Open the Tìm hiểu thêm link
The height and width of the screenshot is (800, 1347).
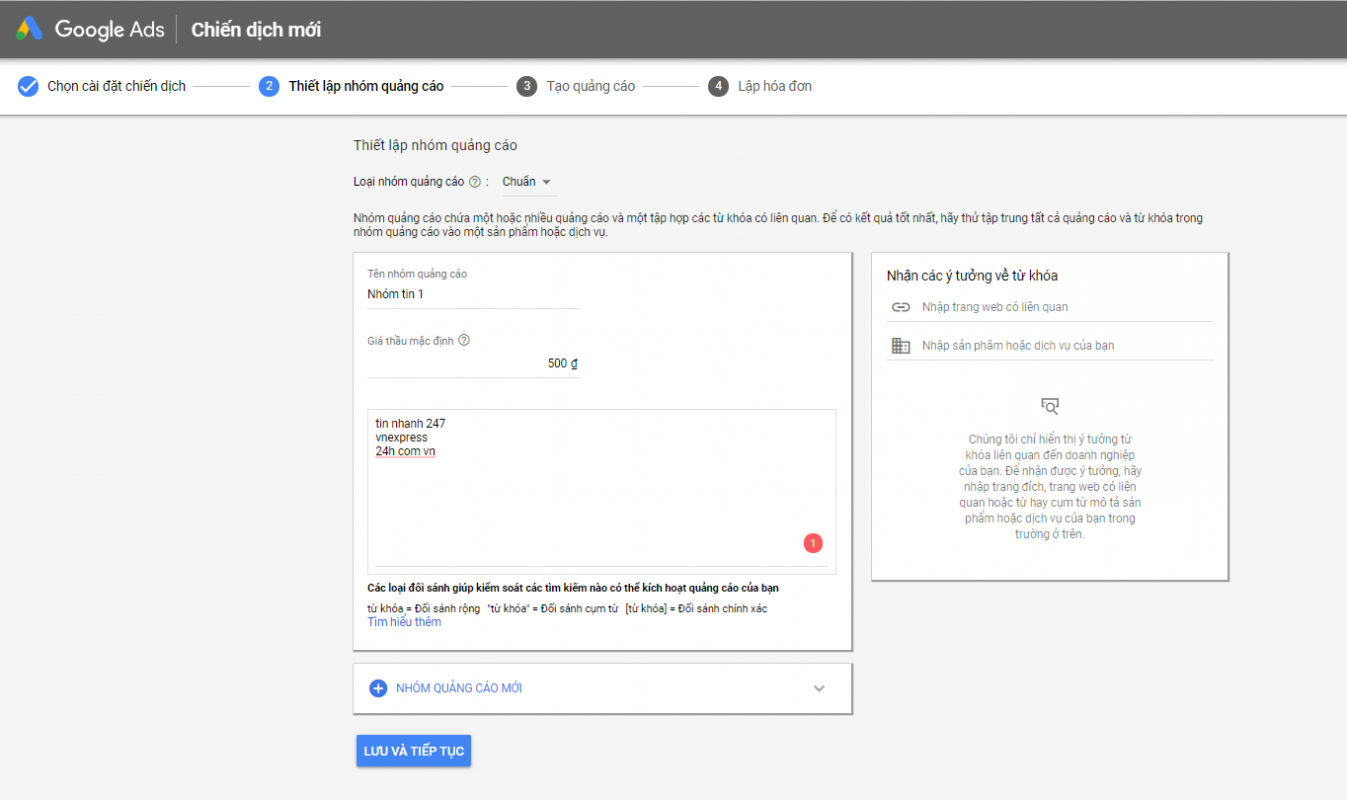coord(404,622)
